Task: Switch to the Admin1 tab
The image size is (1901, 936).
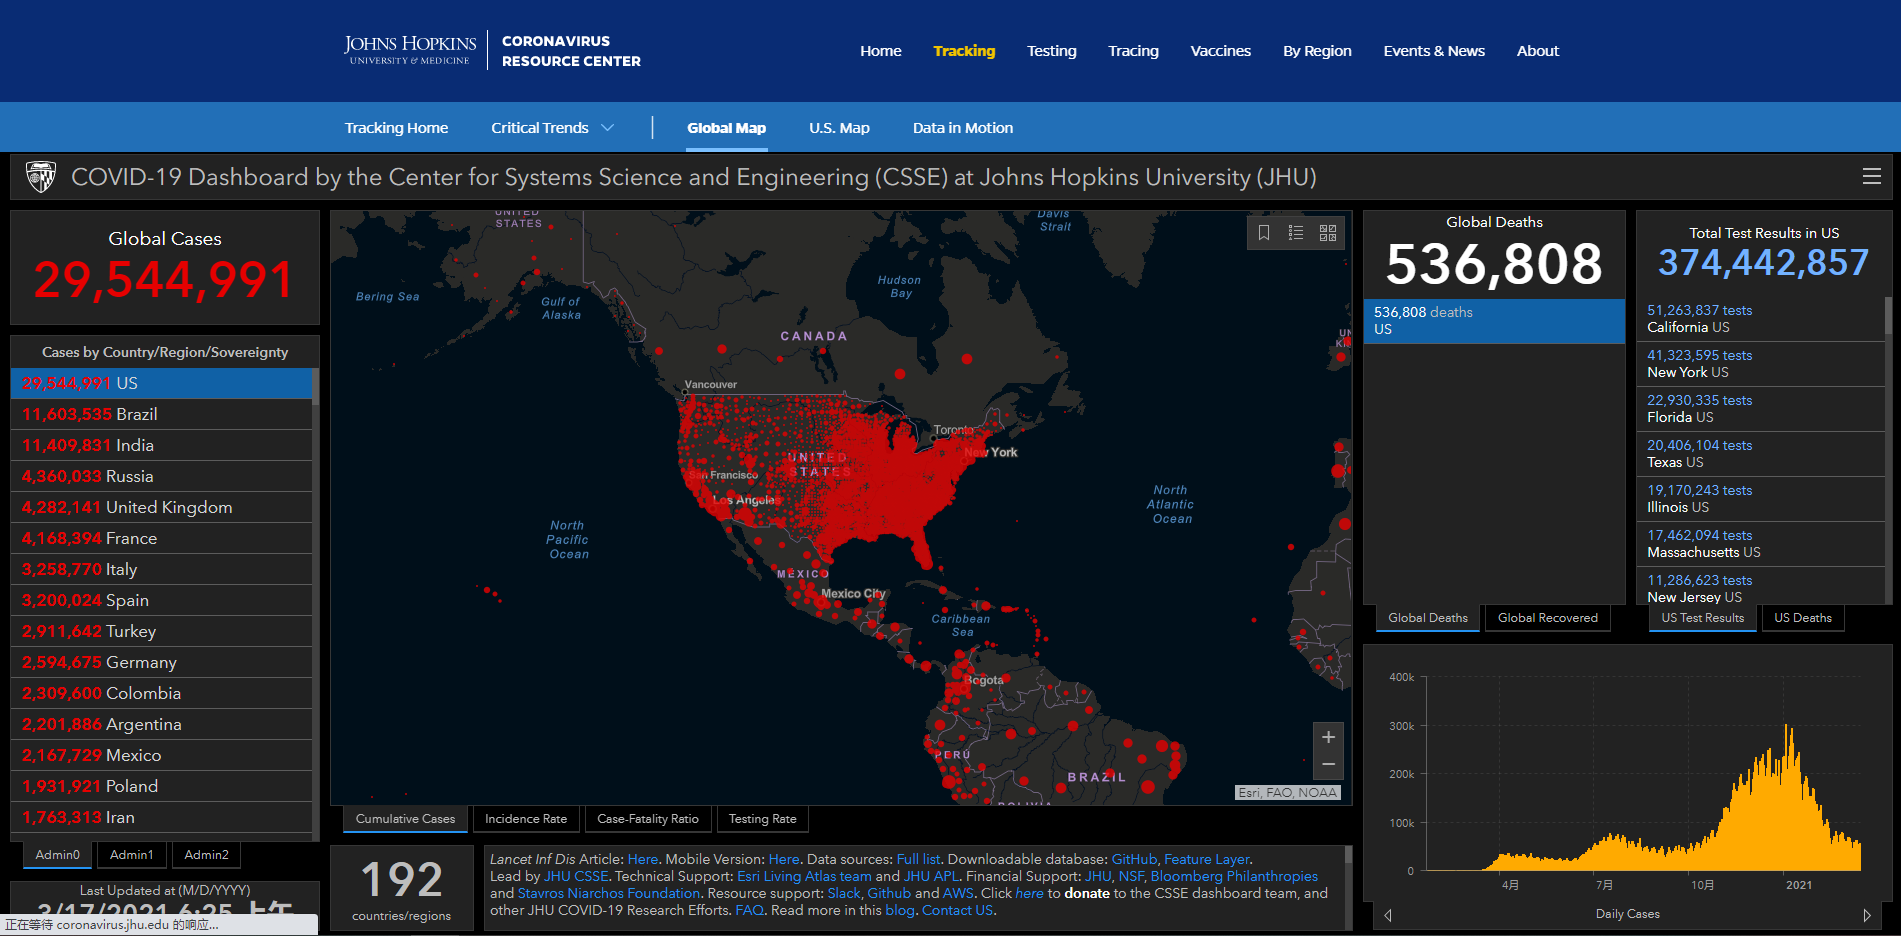Action: 132,855
